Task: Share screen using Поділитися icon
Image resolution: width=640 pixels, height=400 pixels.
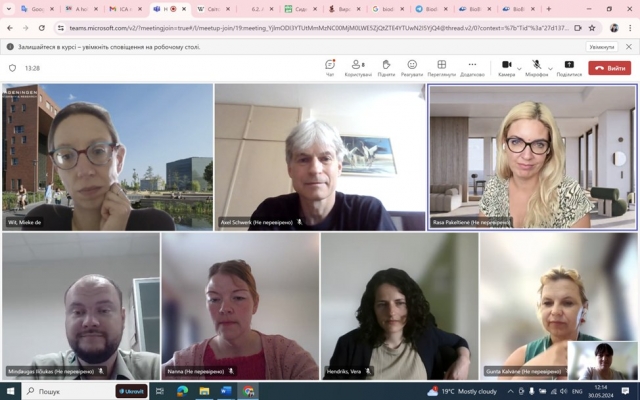Action: (569, 65)
